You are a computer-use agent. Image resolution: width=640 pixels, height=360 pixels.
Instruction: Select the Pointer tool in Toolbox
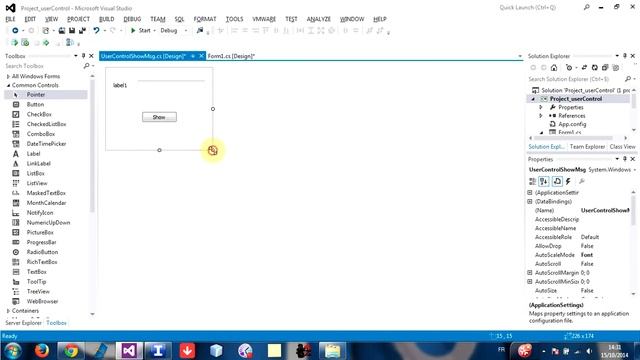click(x=46, y=95)
